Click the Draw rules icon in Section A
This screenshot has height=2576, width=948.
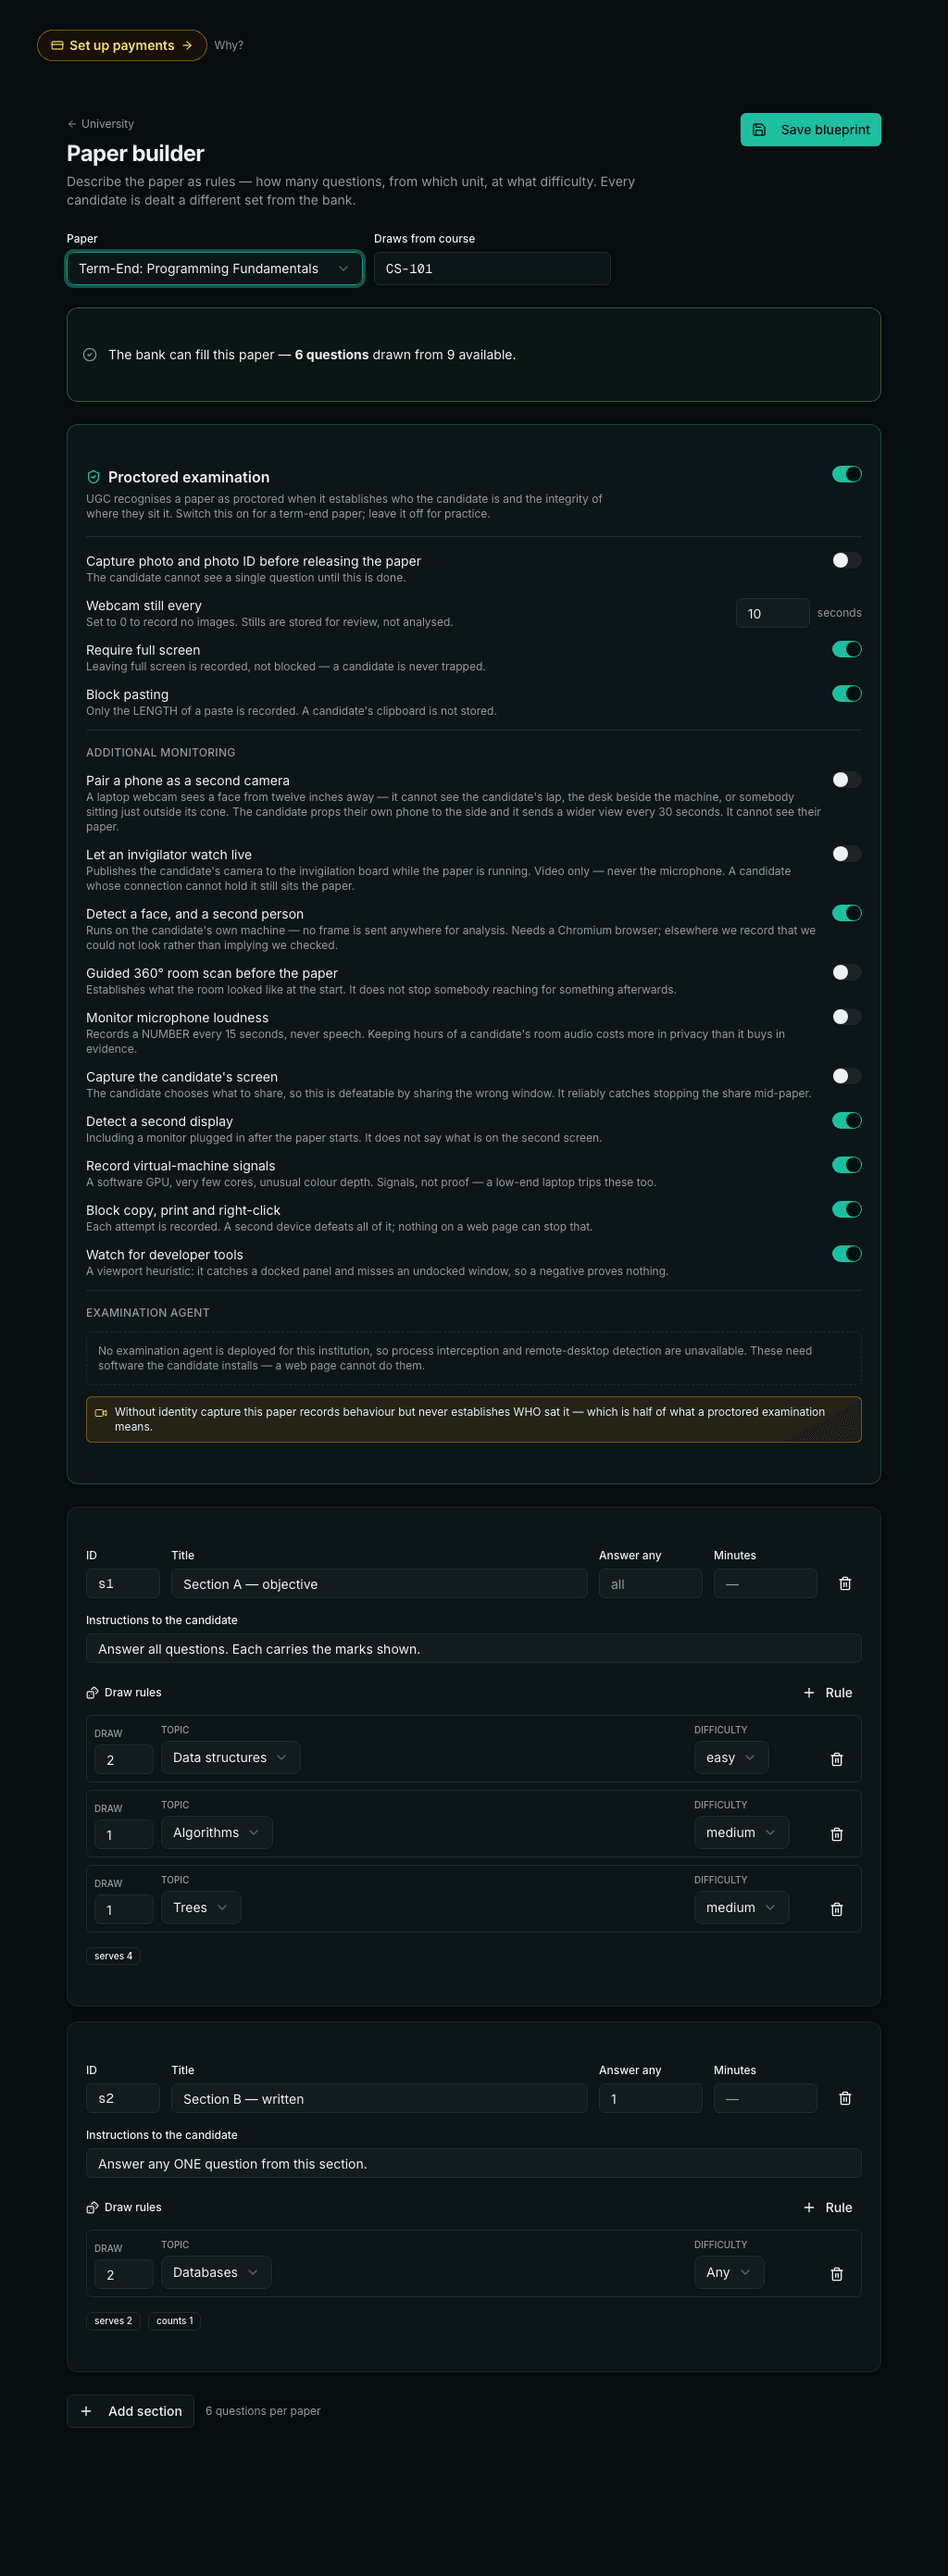coord(92,1693)
